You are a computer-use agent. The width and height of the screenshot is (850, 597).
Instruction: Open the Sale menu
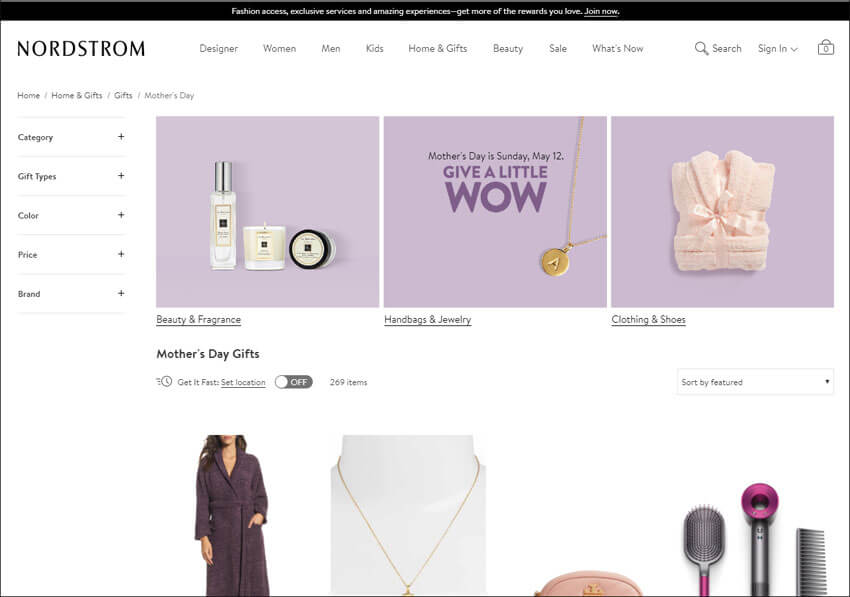[558, 48]
